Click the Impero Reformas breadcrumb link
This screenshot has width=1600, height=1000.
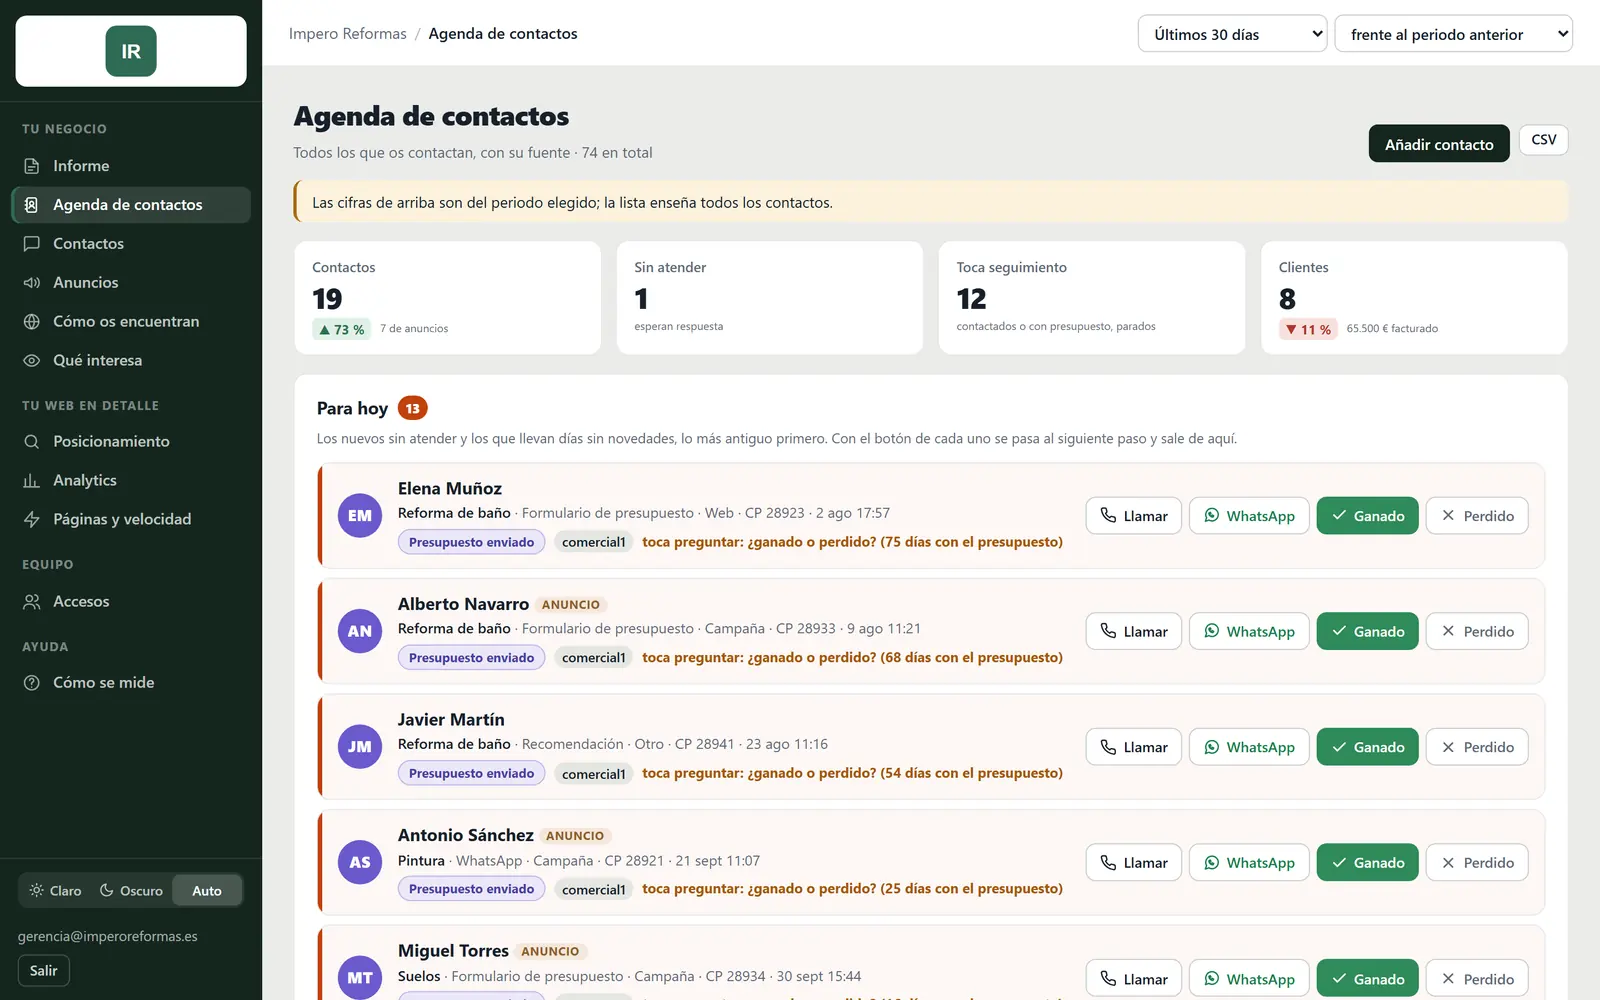click(348, 34)
